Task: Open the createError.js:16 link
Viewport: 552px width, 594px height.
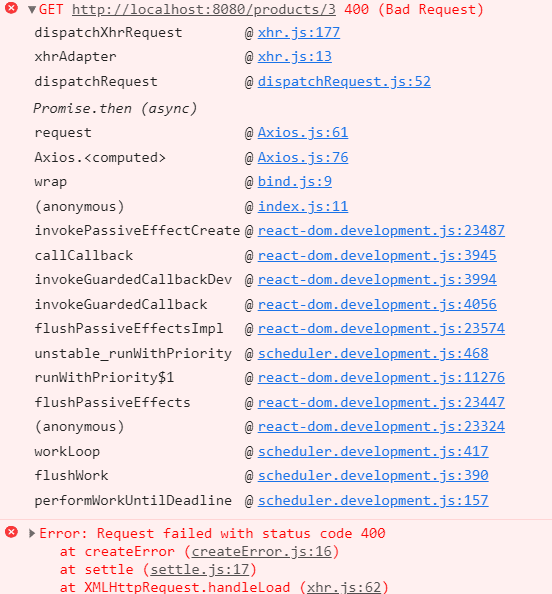Action: pyautogui.click(x=261, y=552)
